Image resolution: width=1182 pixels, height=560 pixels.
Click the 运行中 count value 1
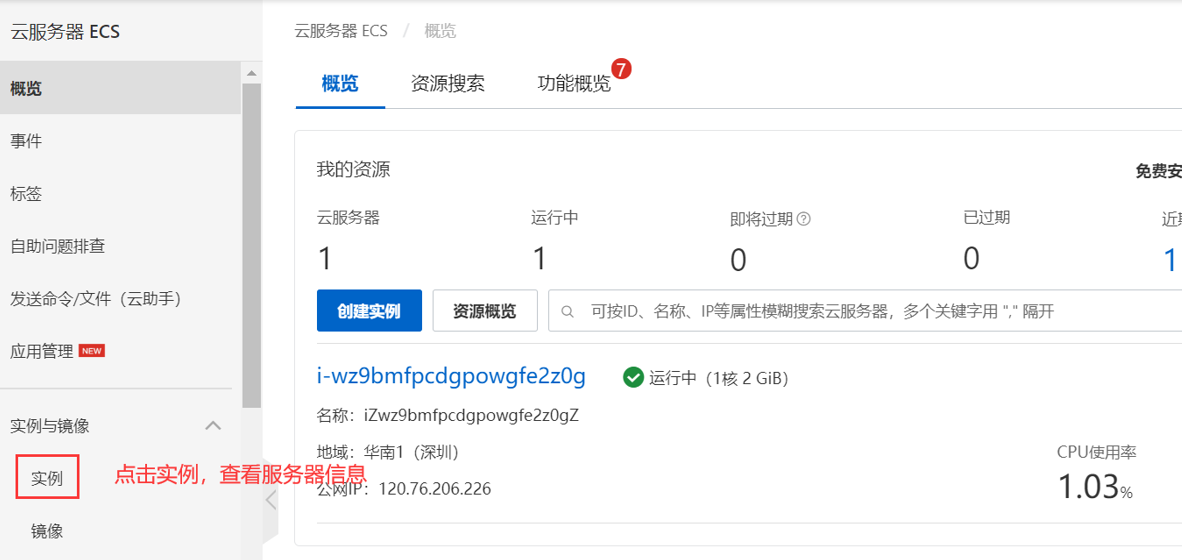[539, 259]
